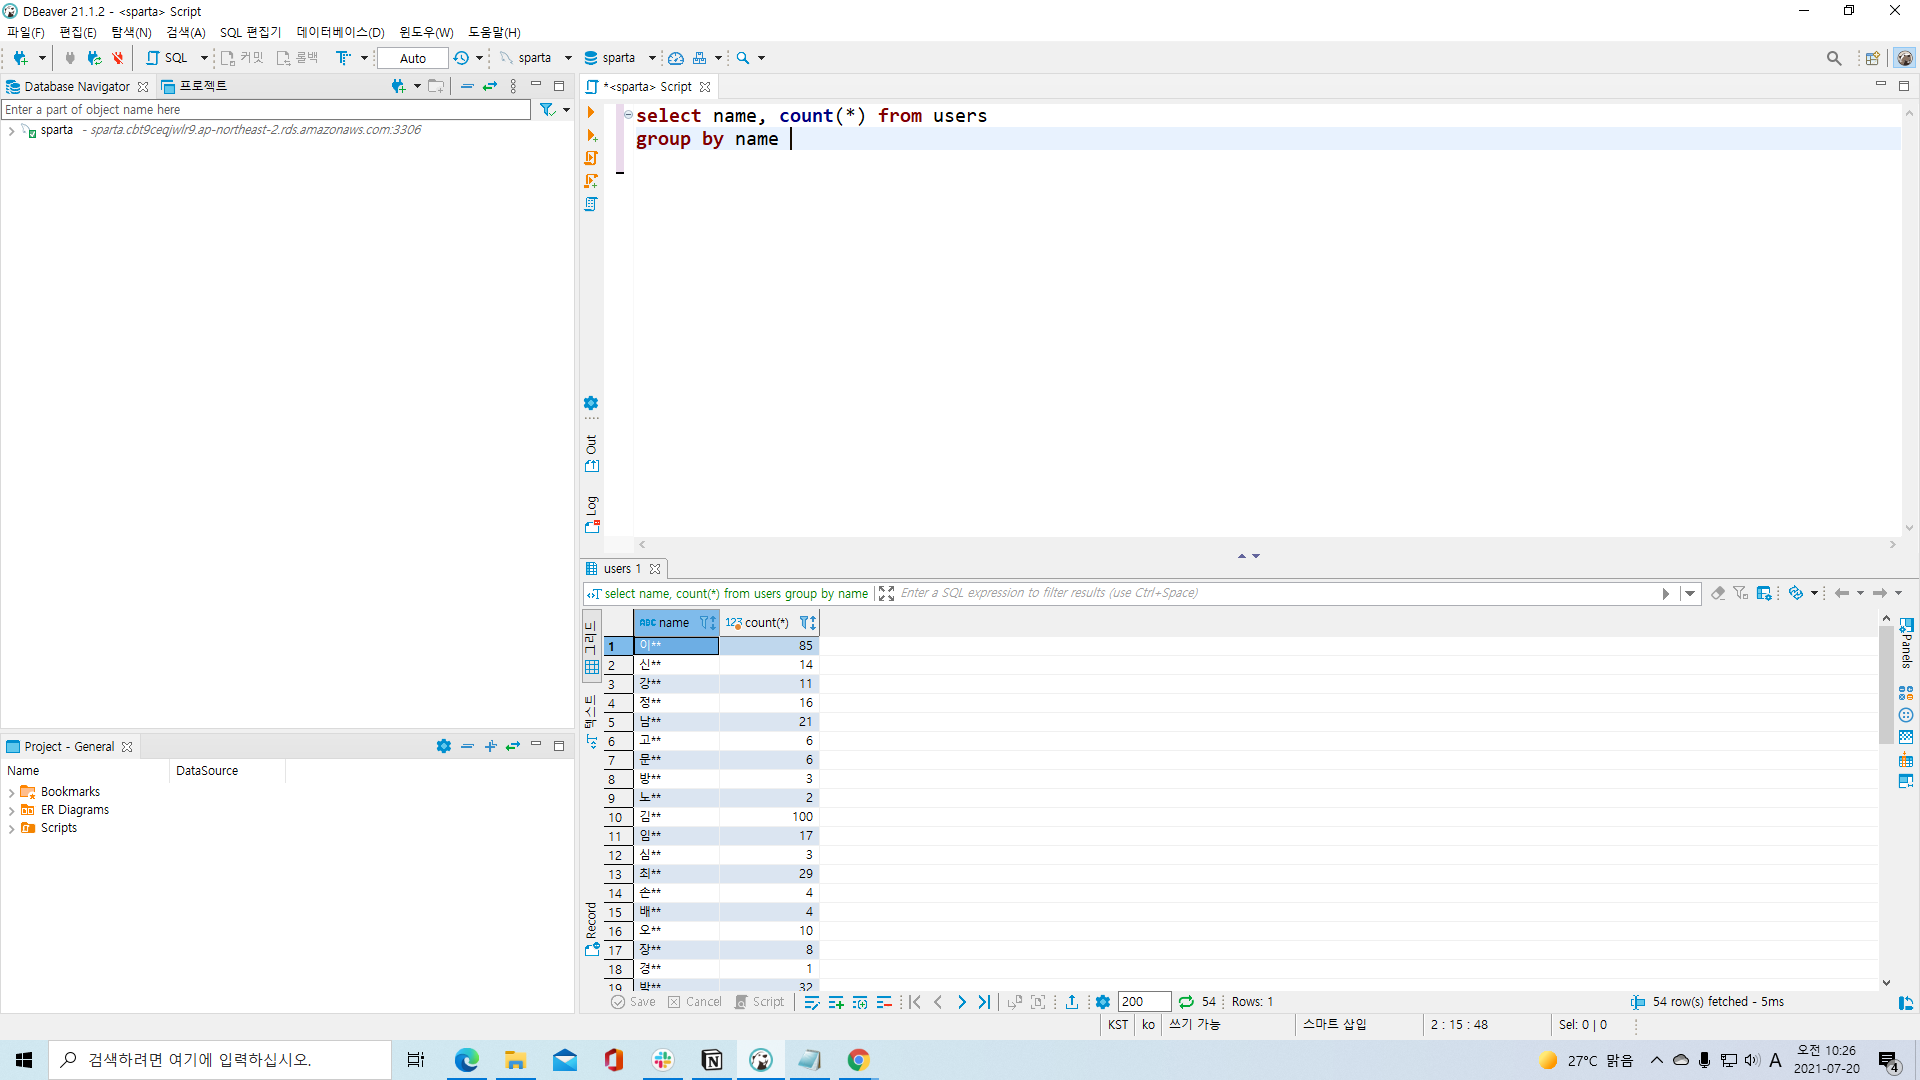Viewport: 1920px width, 1080px height.
Task: Toggle link with editor in Navigator
Action: [490, 87]
